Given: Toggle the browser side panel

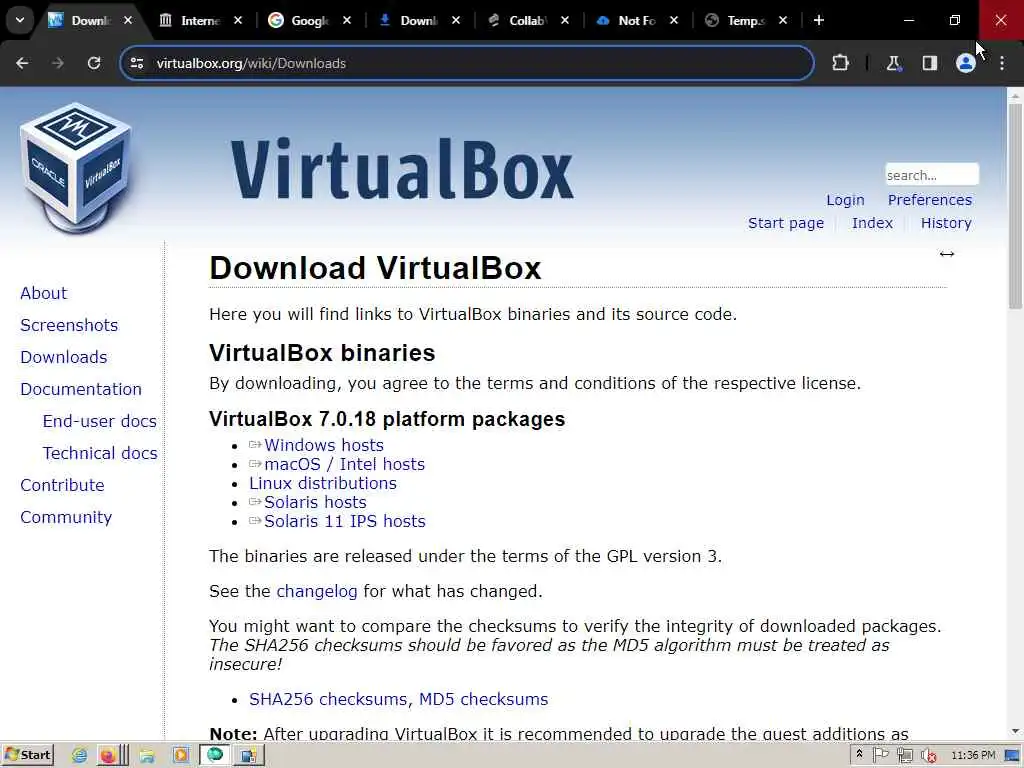Looking at the screenshot, I should pos(929,63).
